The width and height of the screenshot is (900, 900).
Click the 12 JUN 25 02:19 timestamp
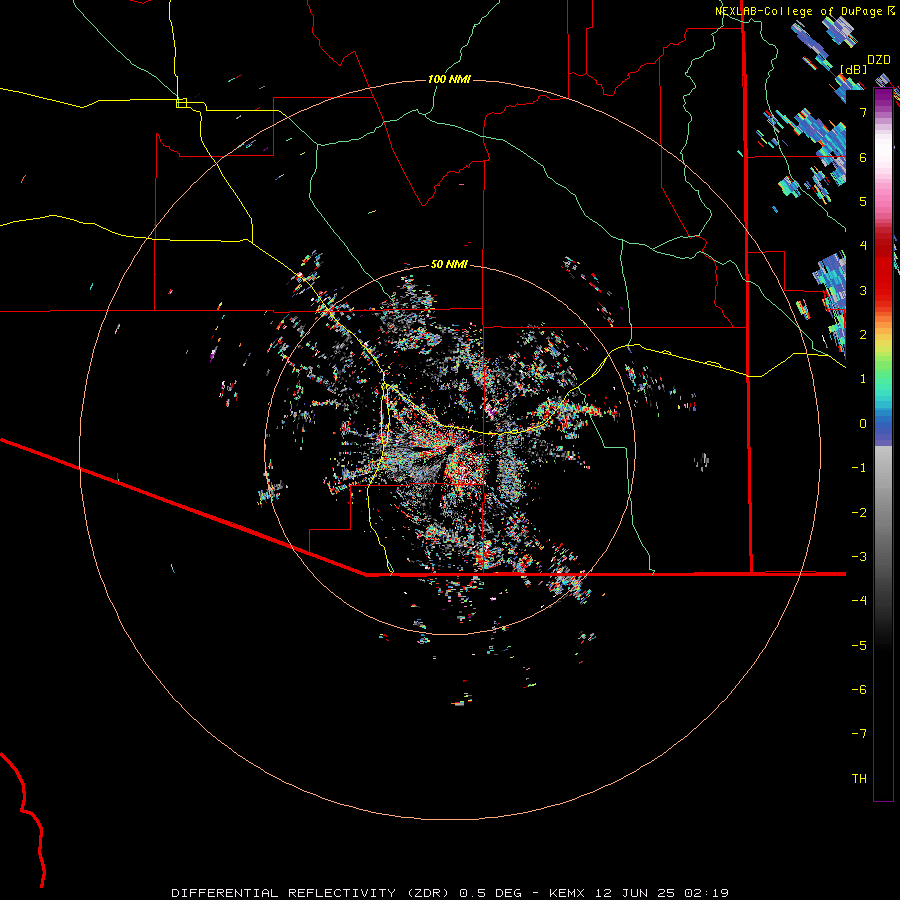coord(661,893)
